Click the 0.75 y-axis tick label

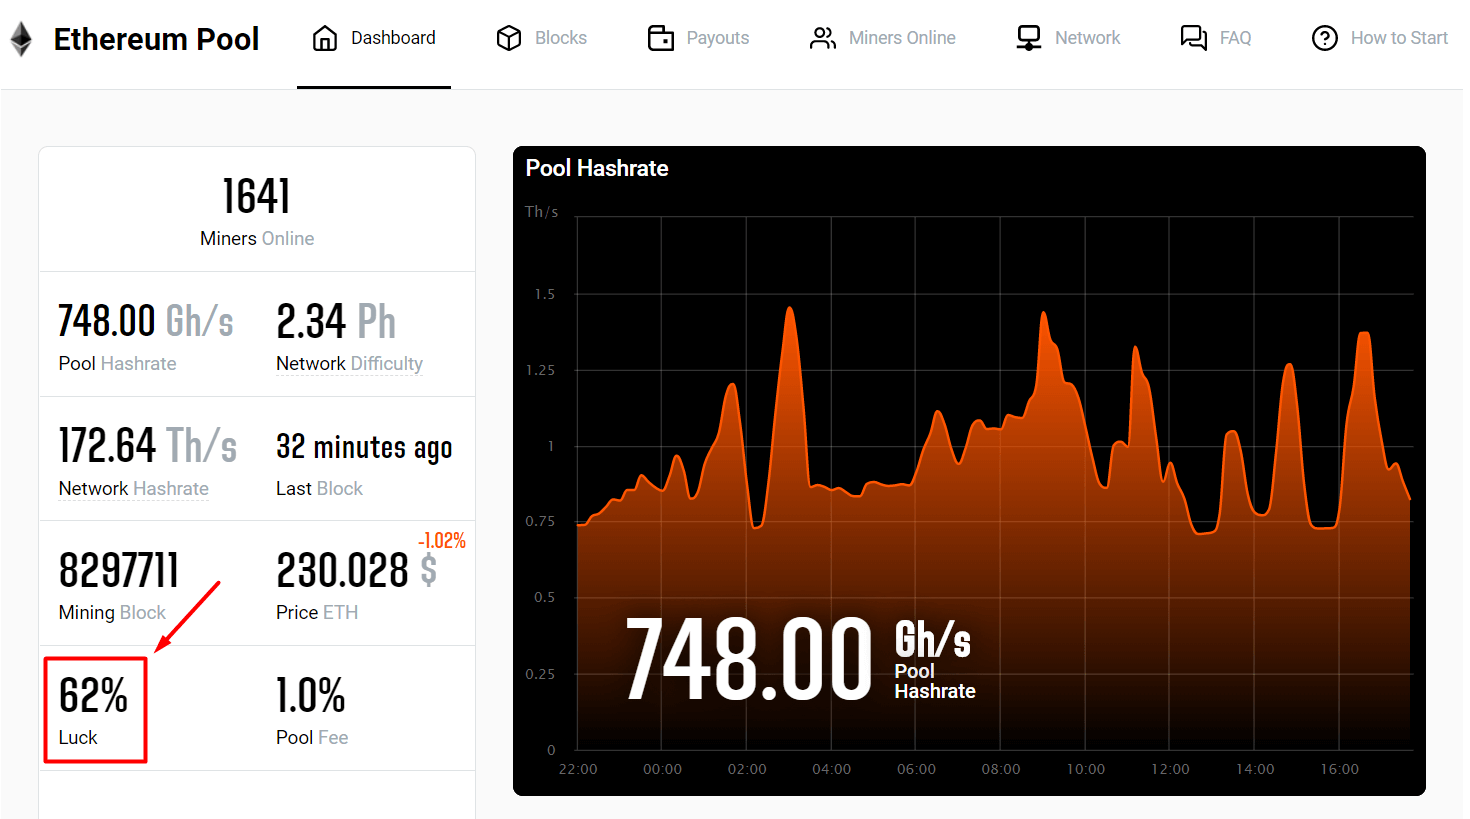(541, 521)
